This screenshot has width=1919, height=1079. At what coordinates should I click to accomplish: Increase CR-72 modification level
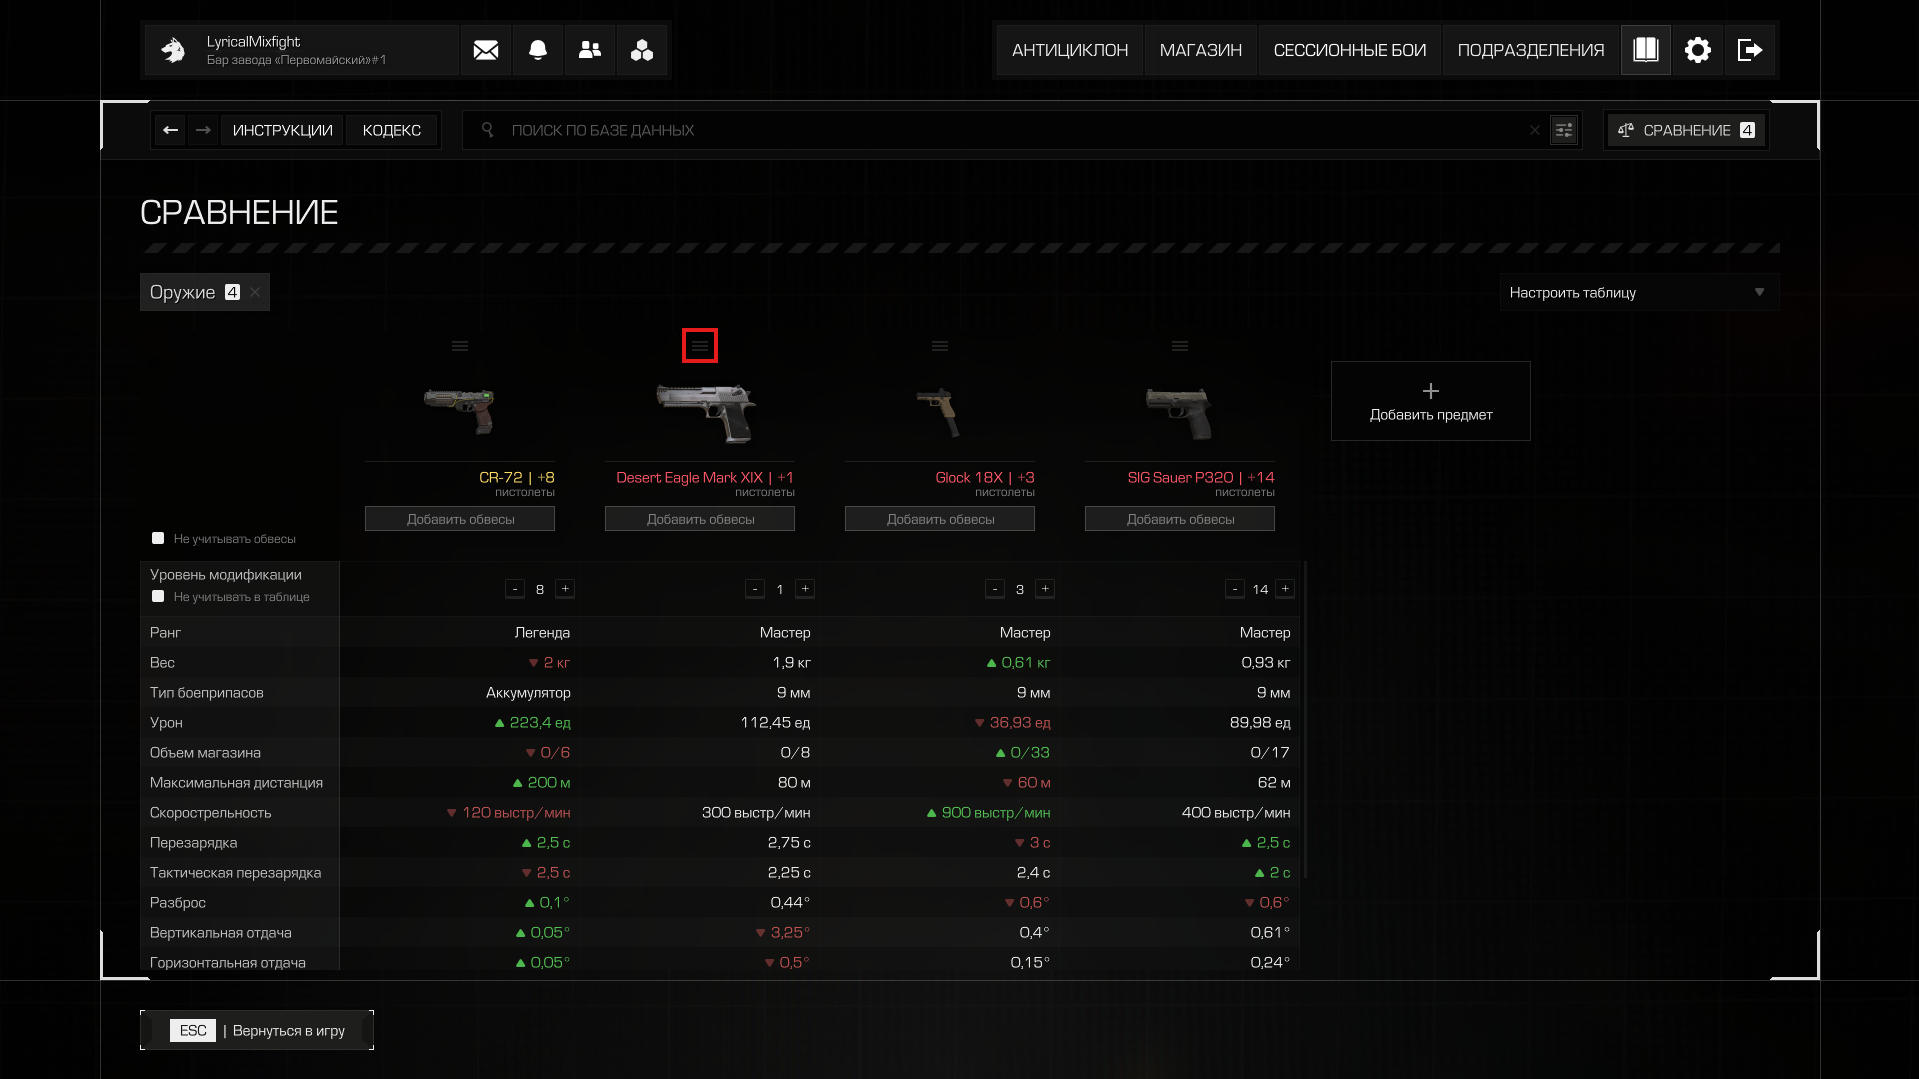565,589
